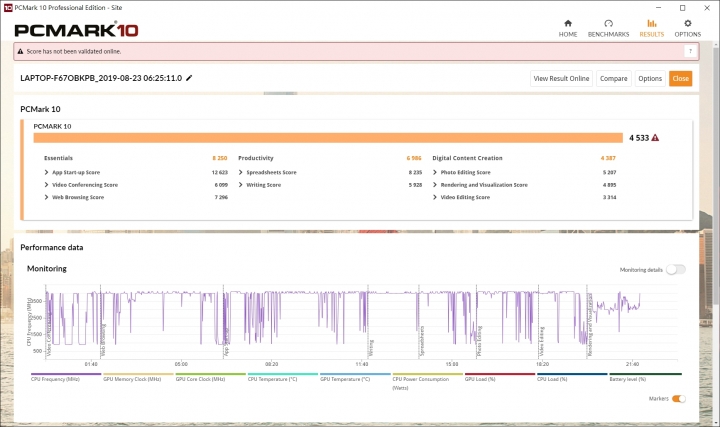Click the Web Browsing marker in chart
Image resolution: width=720 pixels, height=427 pixels.
[x=103, y=341]
